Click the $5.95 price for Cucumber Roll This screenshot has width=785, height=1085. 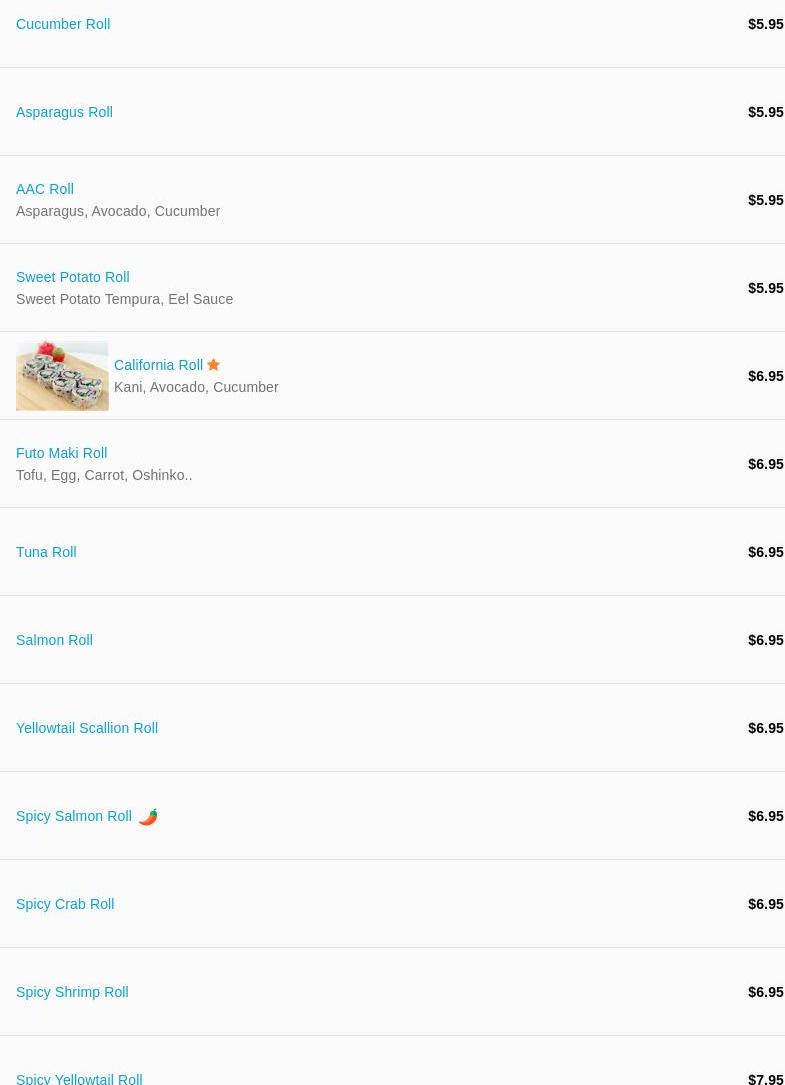(766, 24)
